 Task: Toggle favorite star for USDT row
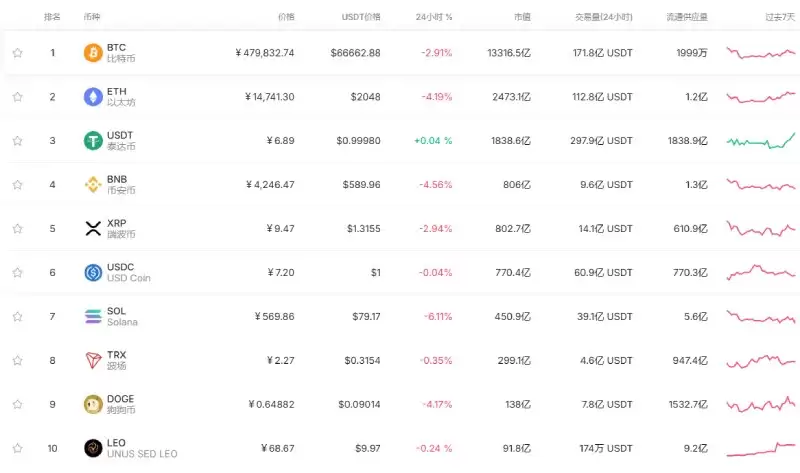tap(17, 140)
